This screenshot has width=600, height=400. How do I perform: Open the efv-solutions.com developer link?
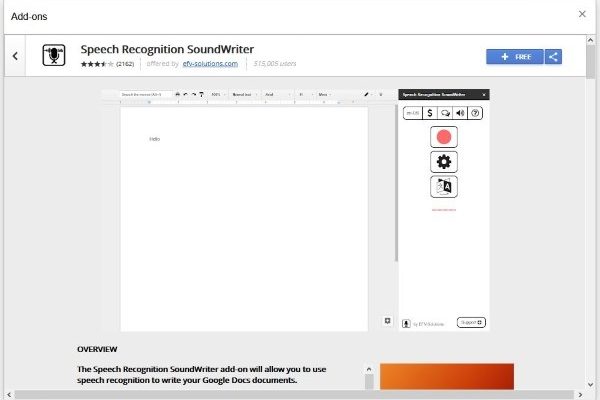tap(210, 64)
